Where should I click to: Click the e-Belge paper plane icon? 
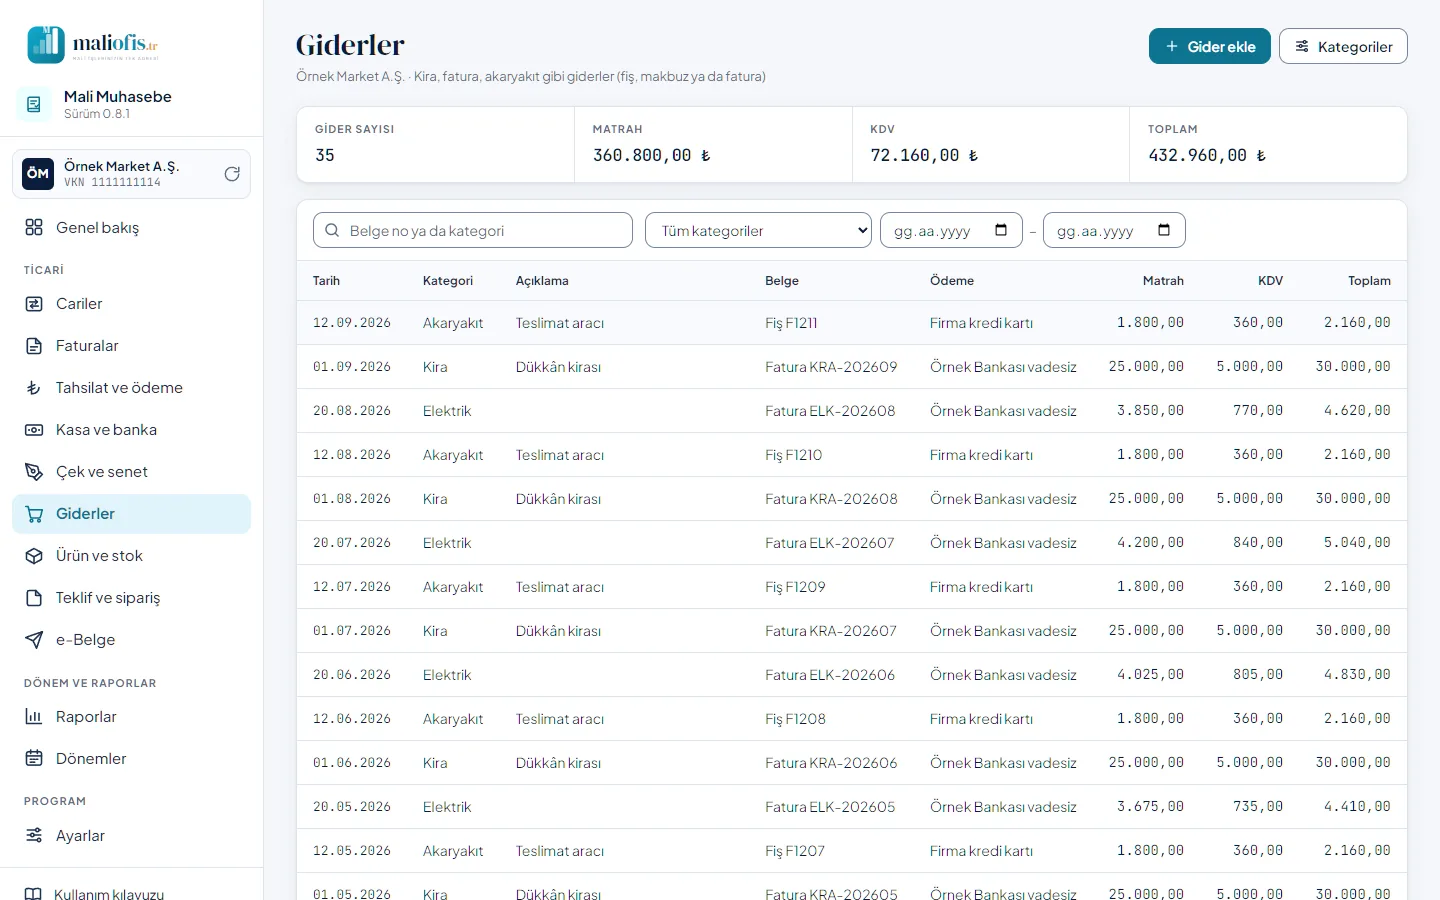[34, 640]
